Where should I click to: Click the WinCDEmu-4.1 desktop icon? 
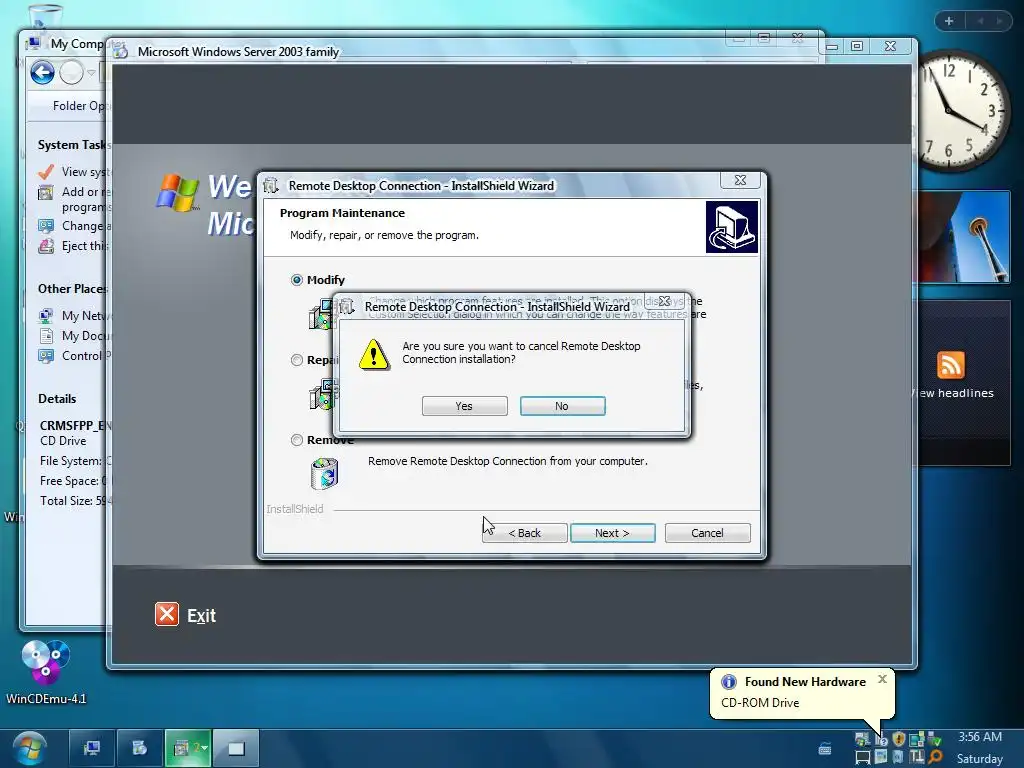46,673
